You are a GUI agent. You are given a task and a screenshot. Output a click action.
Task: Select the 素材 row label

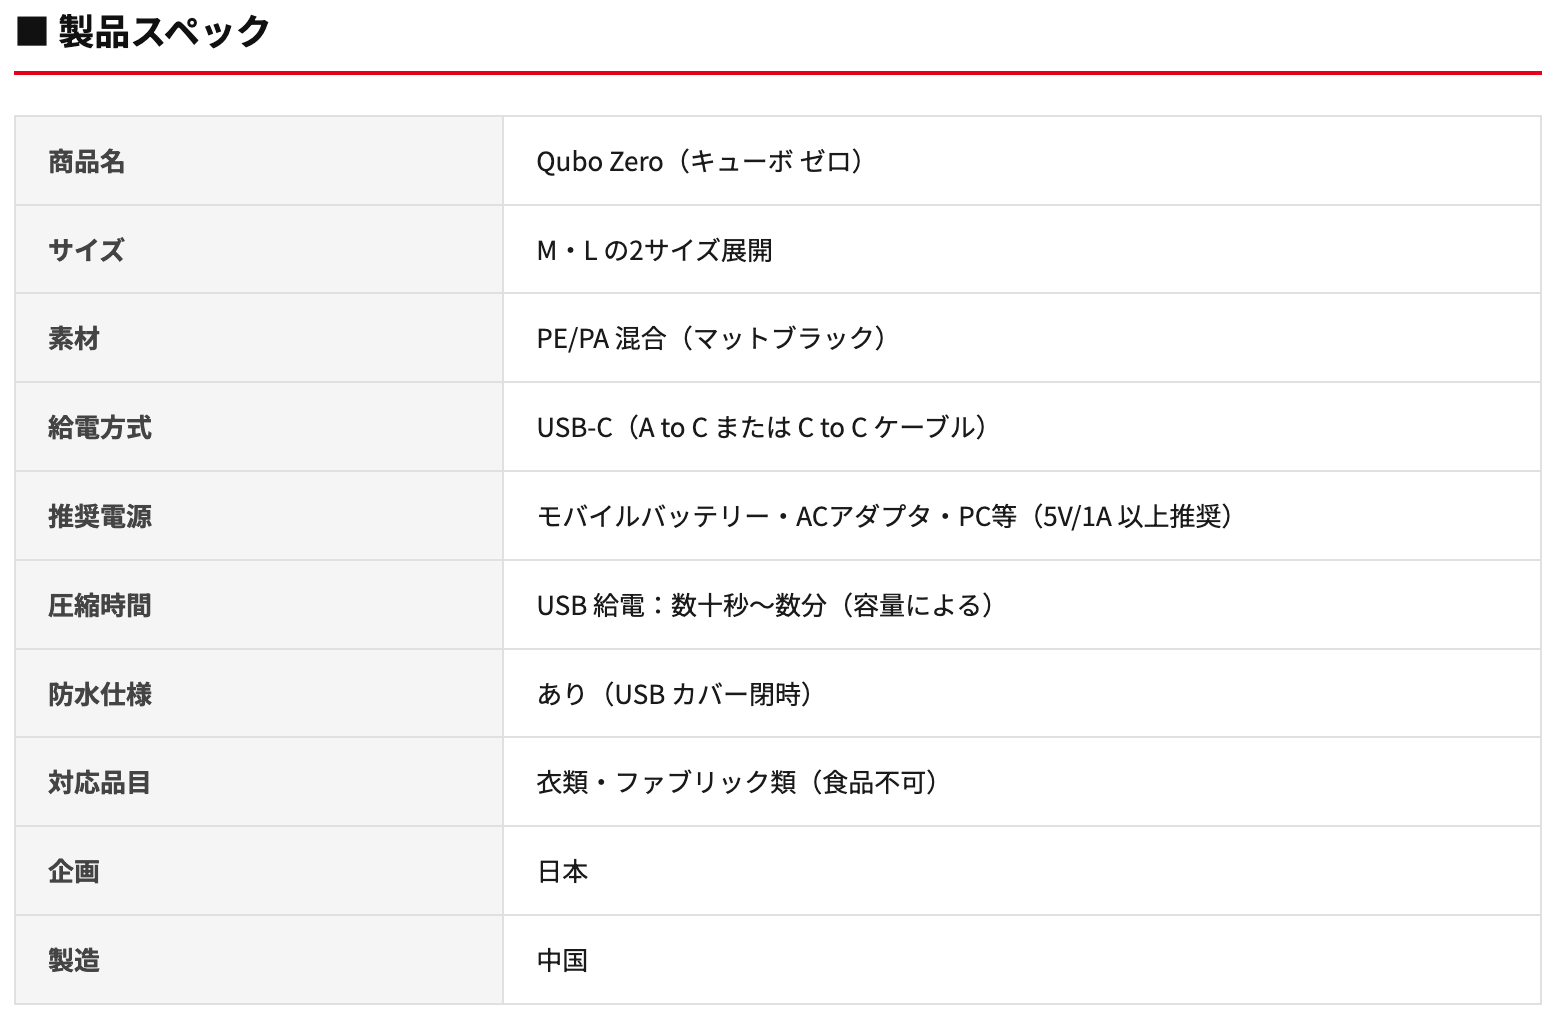pyautogui.click(x=74, y=339)
